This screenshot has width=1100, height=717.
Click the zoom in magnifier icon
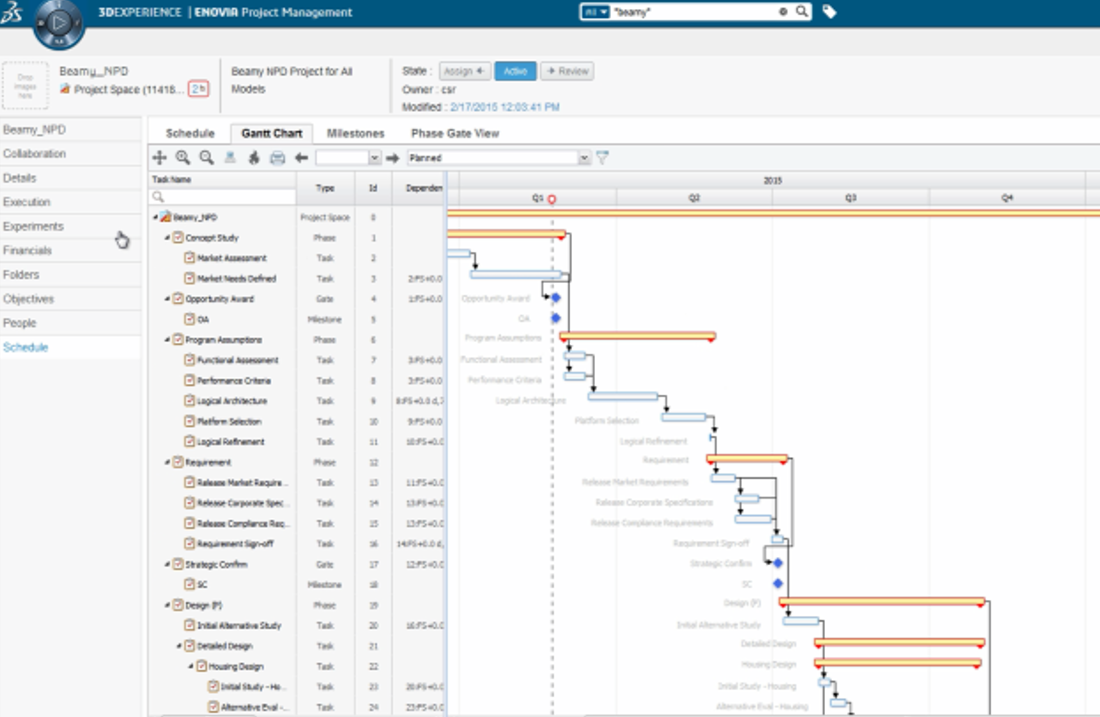[183, 158]
